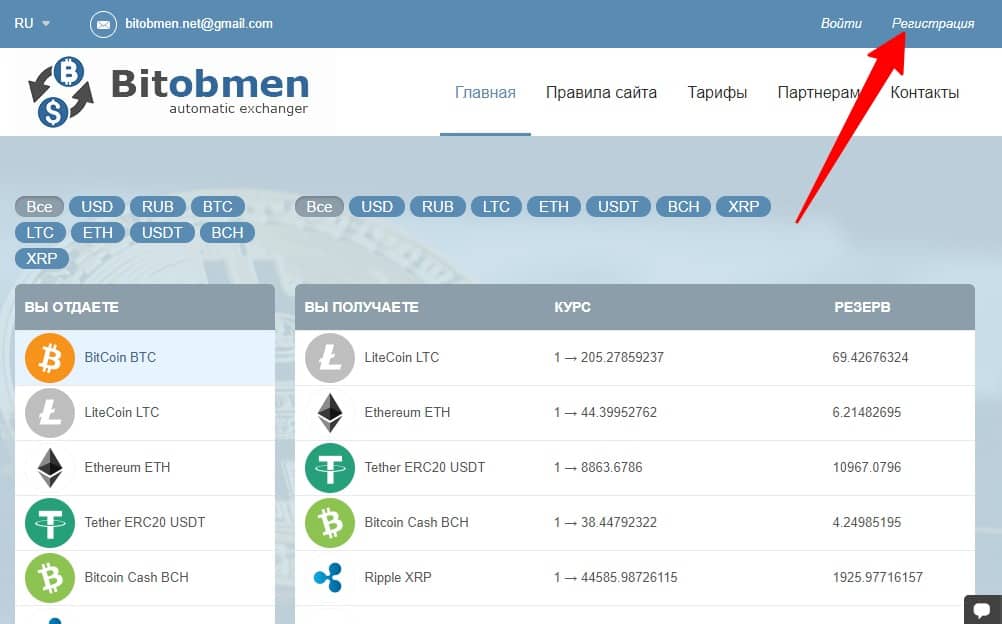Filter give currencies by BTC
Image resolution: width=1002 pixels, height=624 pixels.
[218, 207]
